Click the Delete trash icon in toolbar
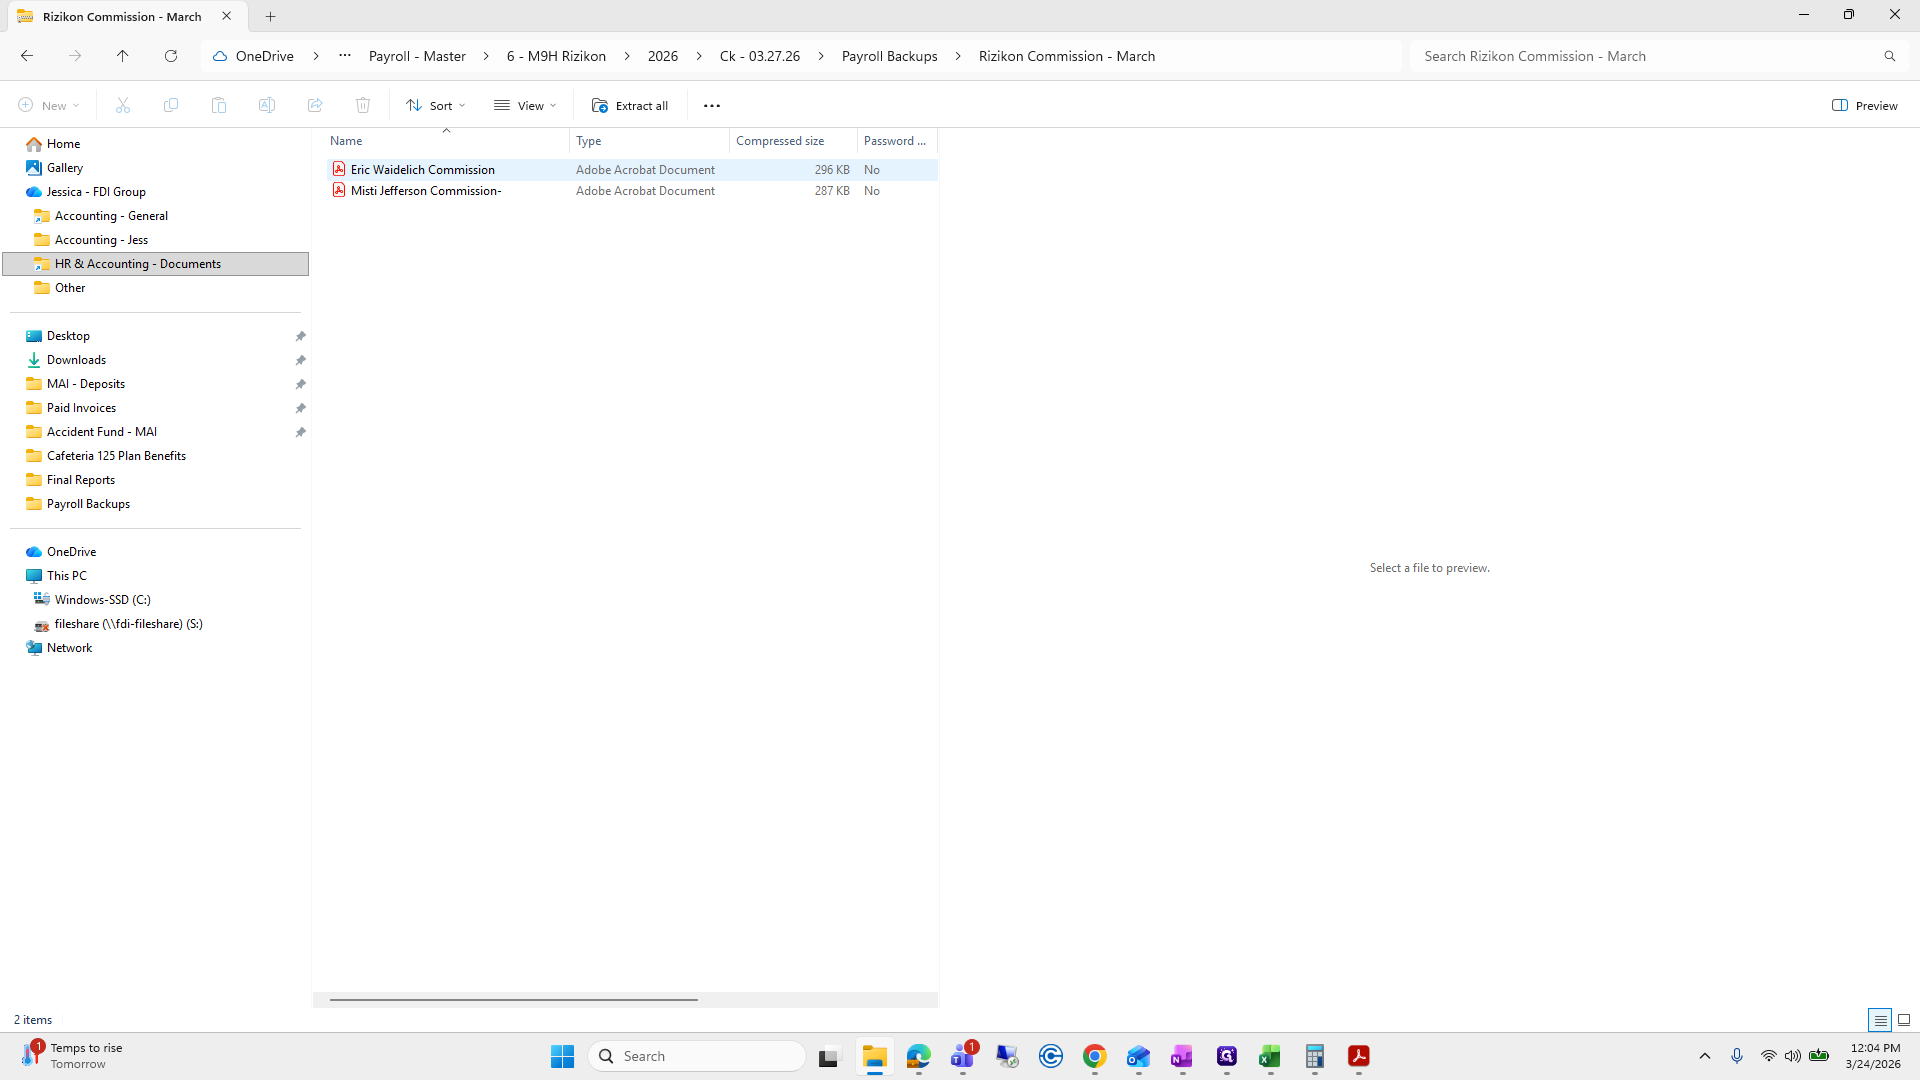The height and width of the screenshot is (1080, 1920). pyautogui.click(x=363, y=105)
